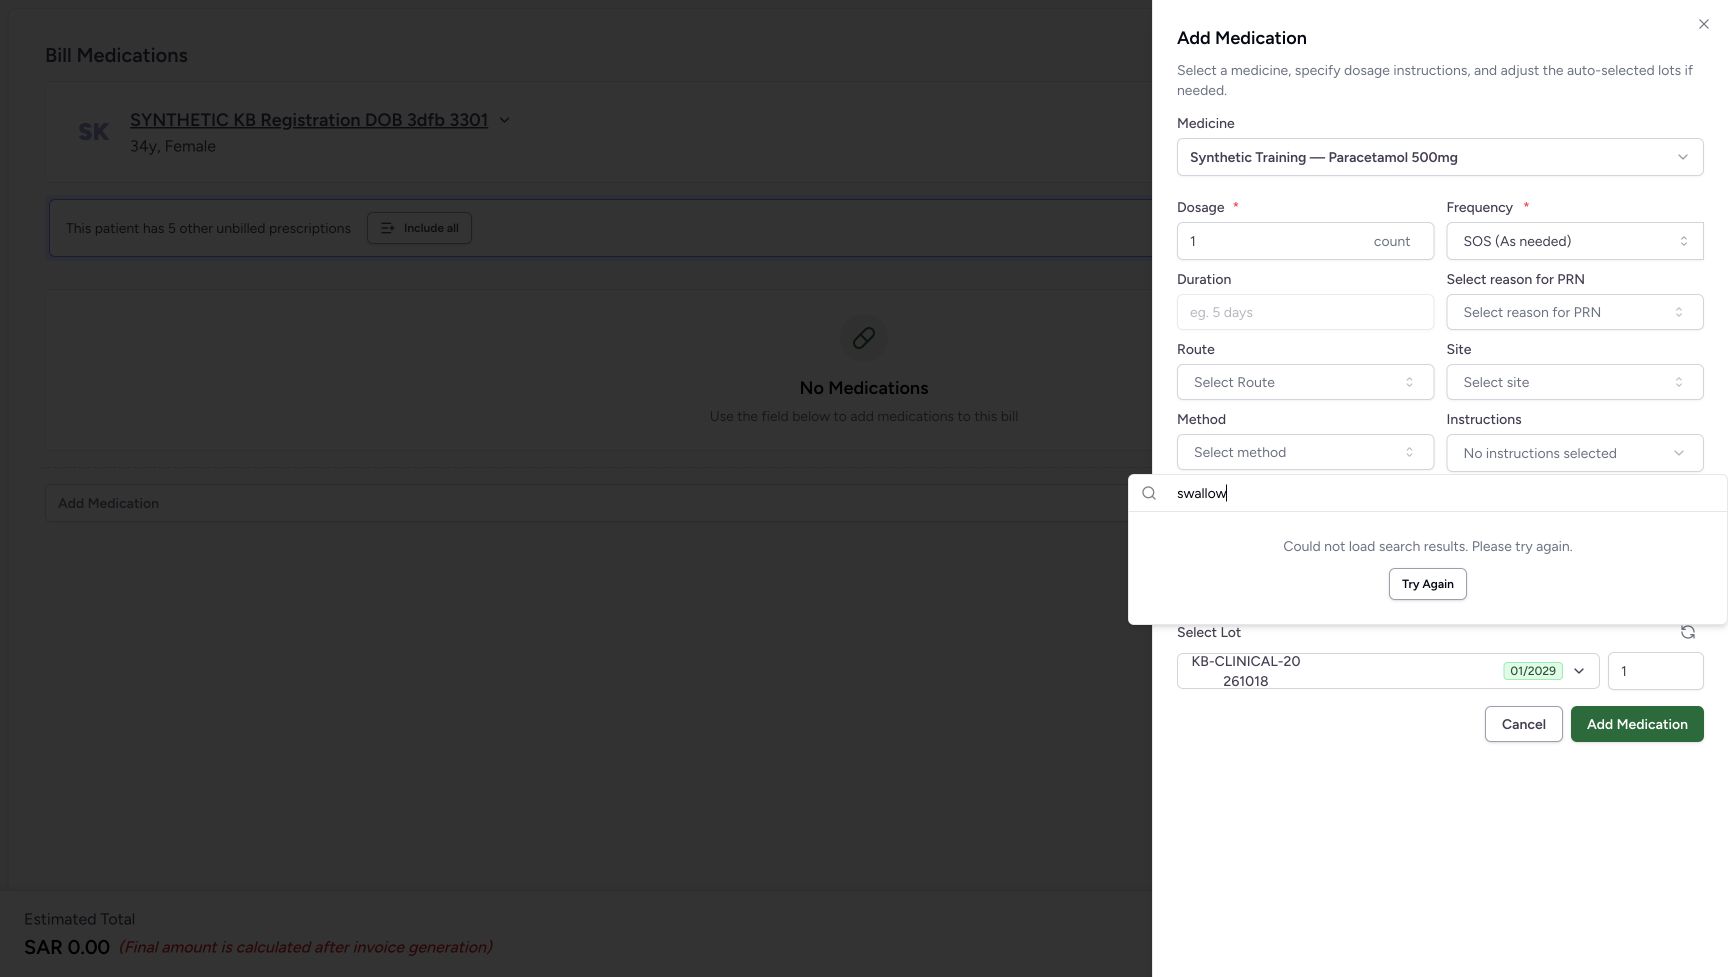Open the patient name link

point(309,120)
